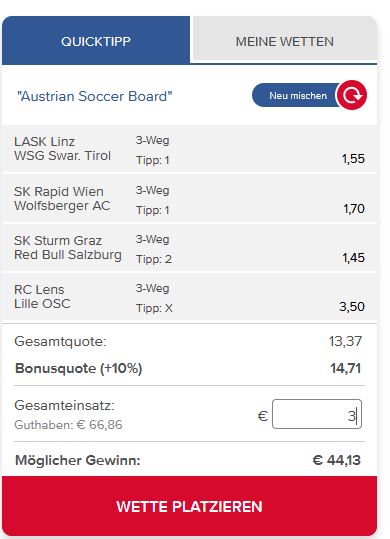Click the red reshuffle arrow icon
Image resolution: width=390 pixels, height=539 pixels.
[352, 95]
